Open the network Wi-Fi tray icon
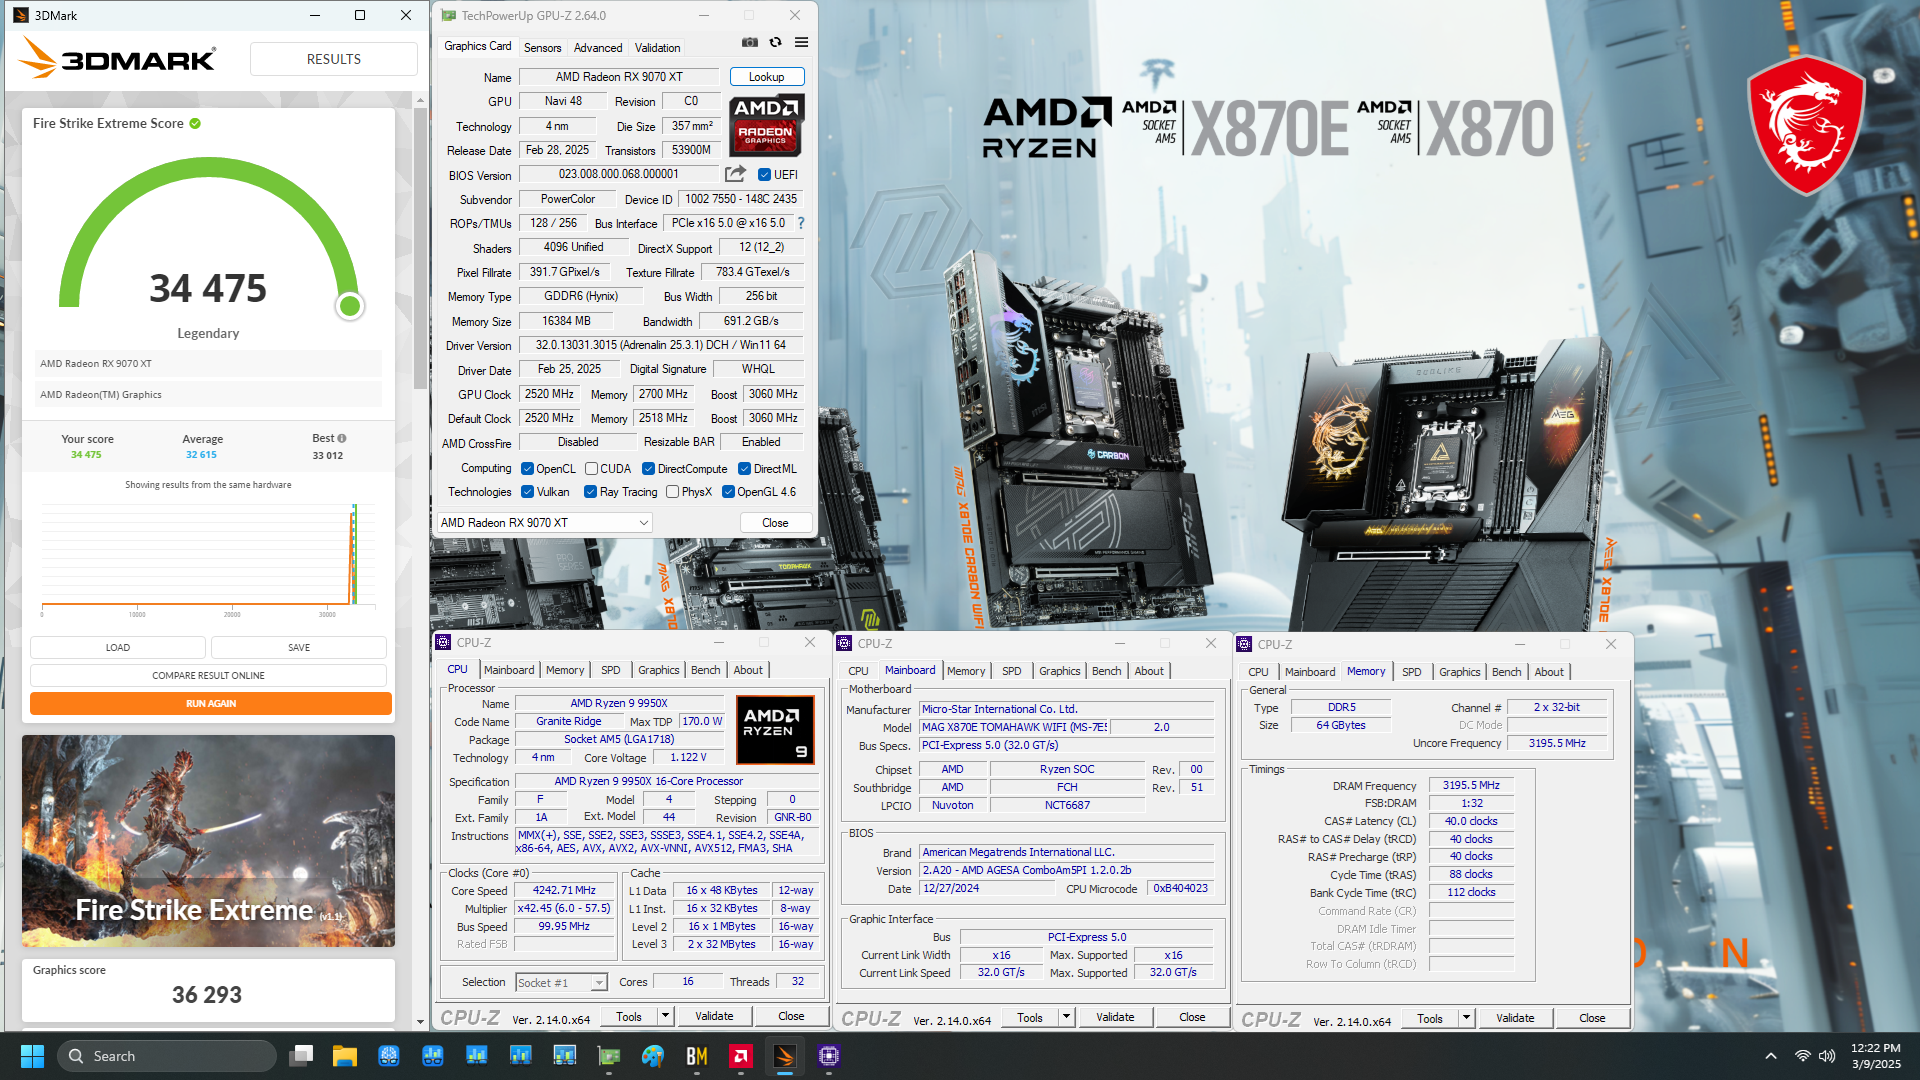The height and width of the screenshot is (1080, 1920). point(1802,1056)
